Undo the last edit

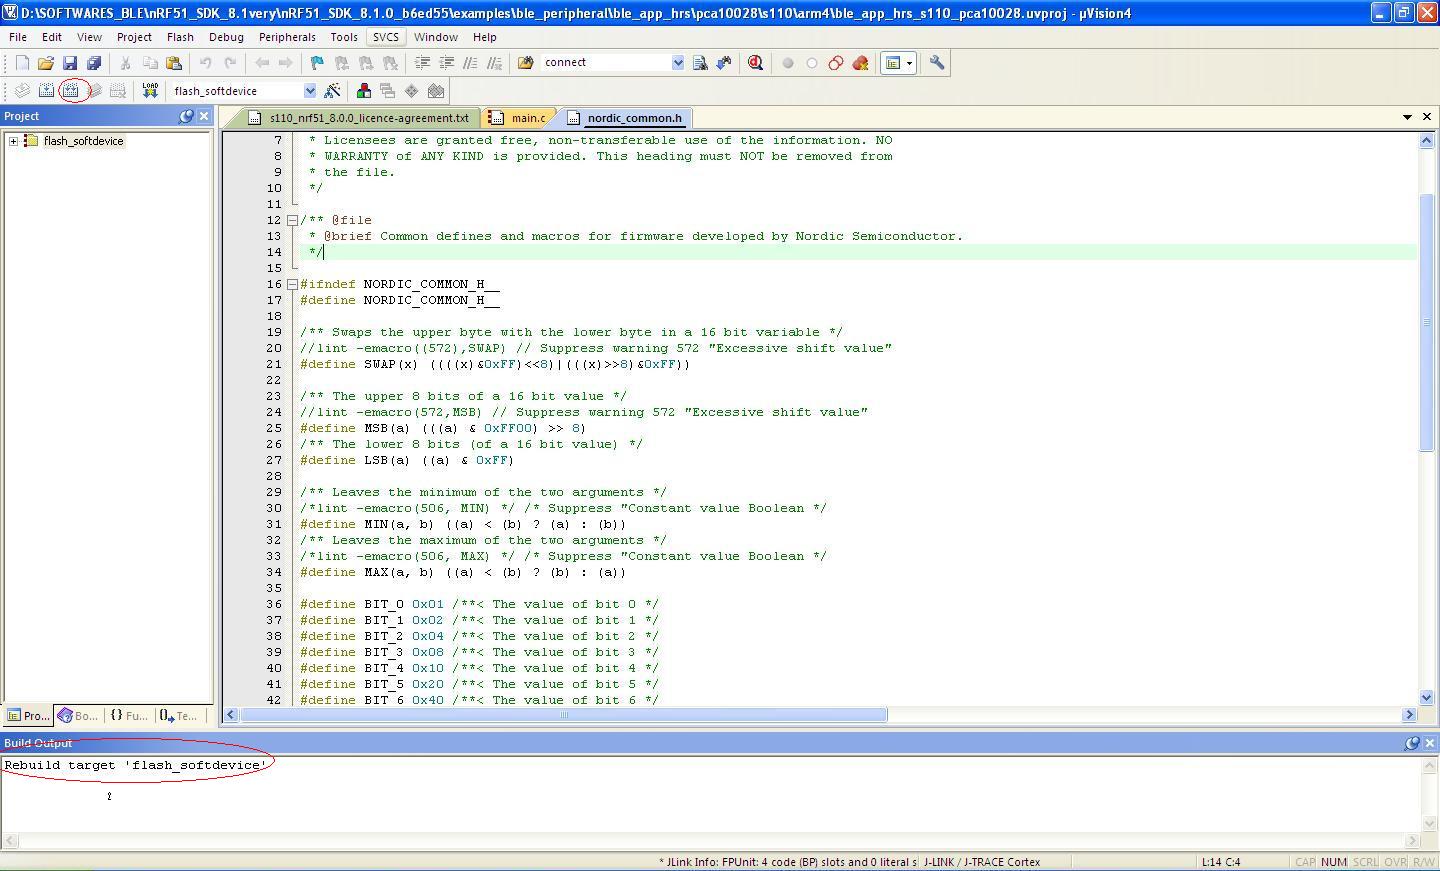pyautogui.click(x=206, y=63)
